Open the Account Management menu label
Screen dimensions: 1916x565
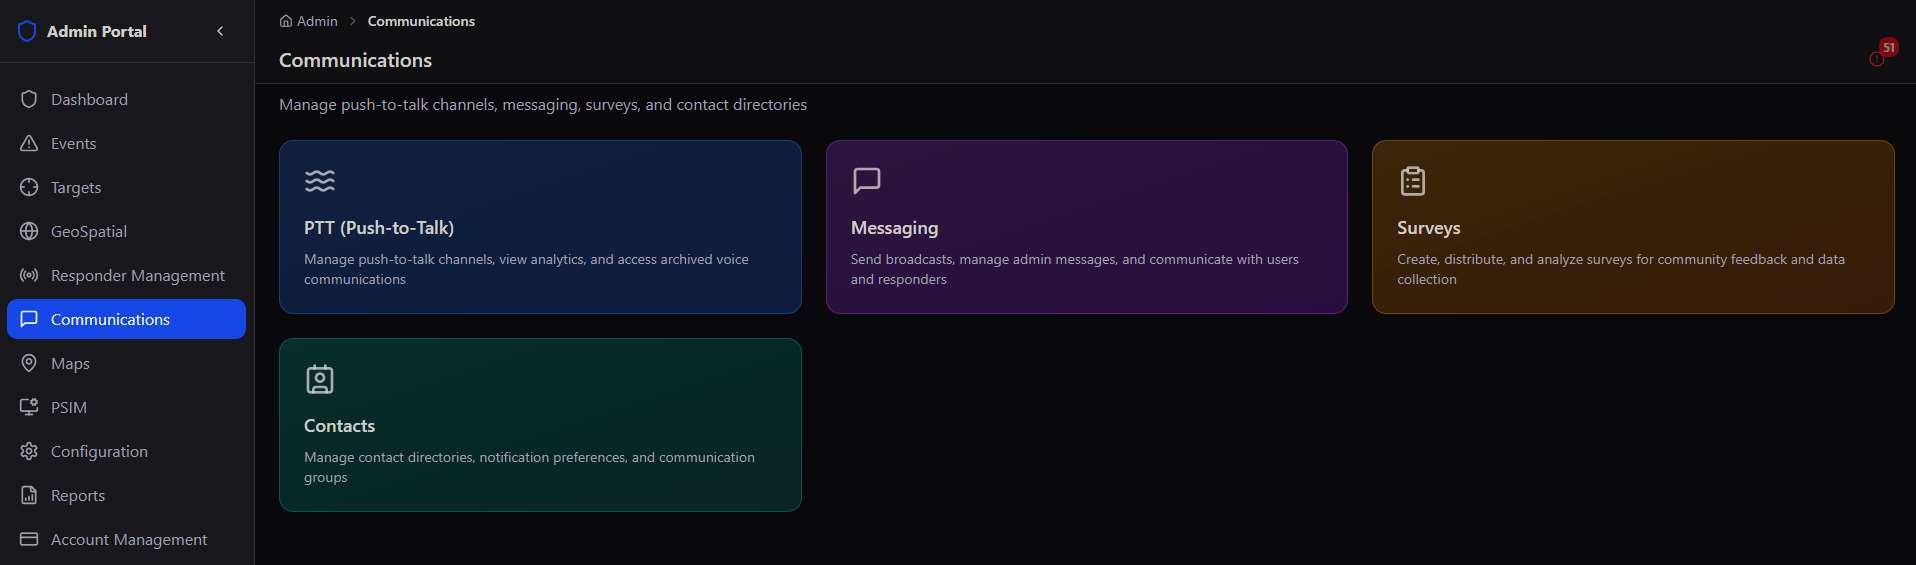point(129,539)
